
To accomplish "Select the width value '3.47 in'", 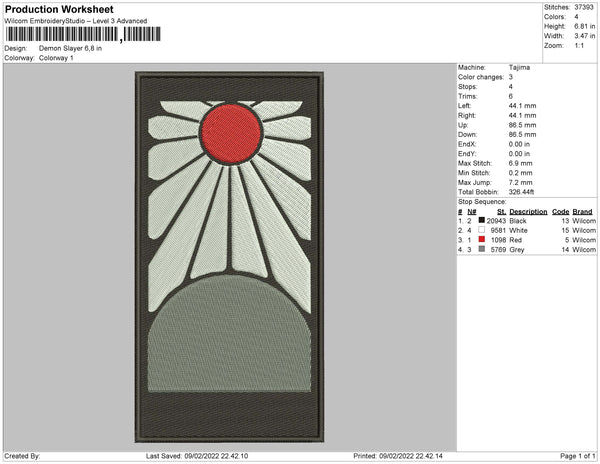I will click(x=585, y=36).
